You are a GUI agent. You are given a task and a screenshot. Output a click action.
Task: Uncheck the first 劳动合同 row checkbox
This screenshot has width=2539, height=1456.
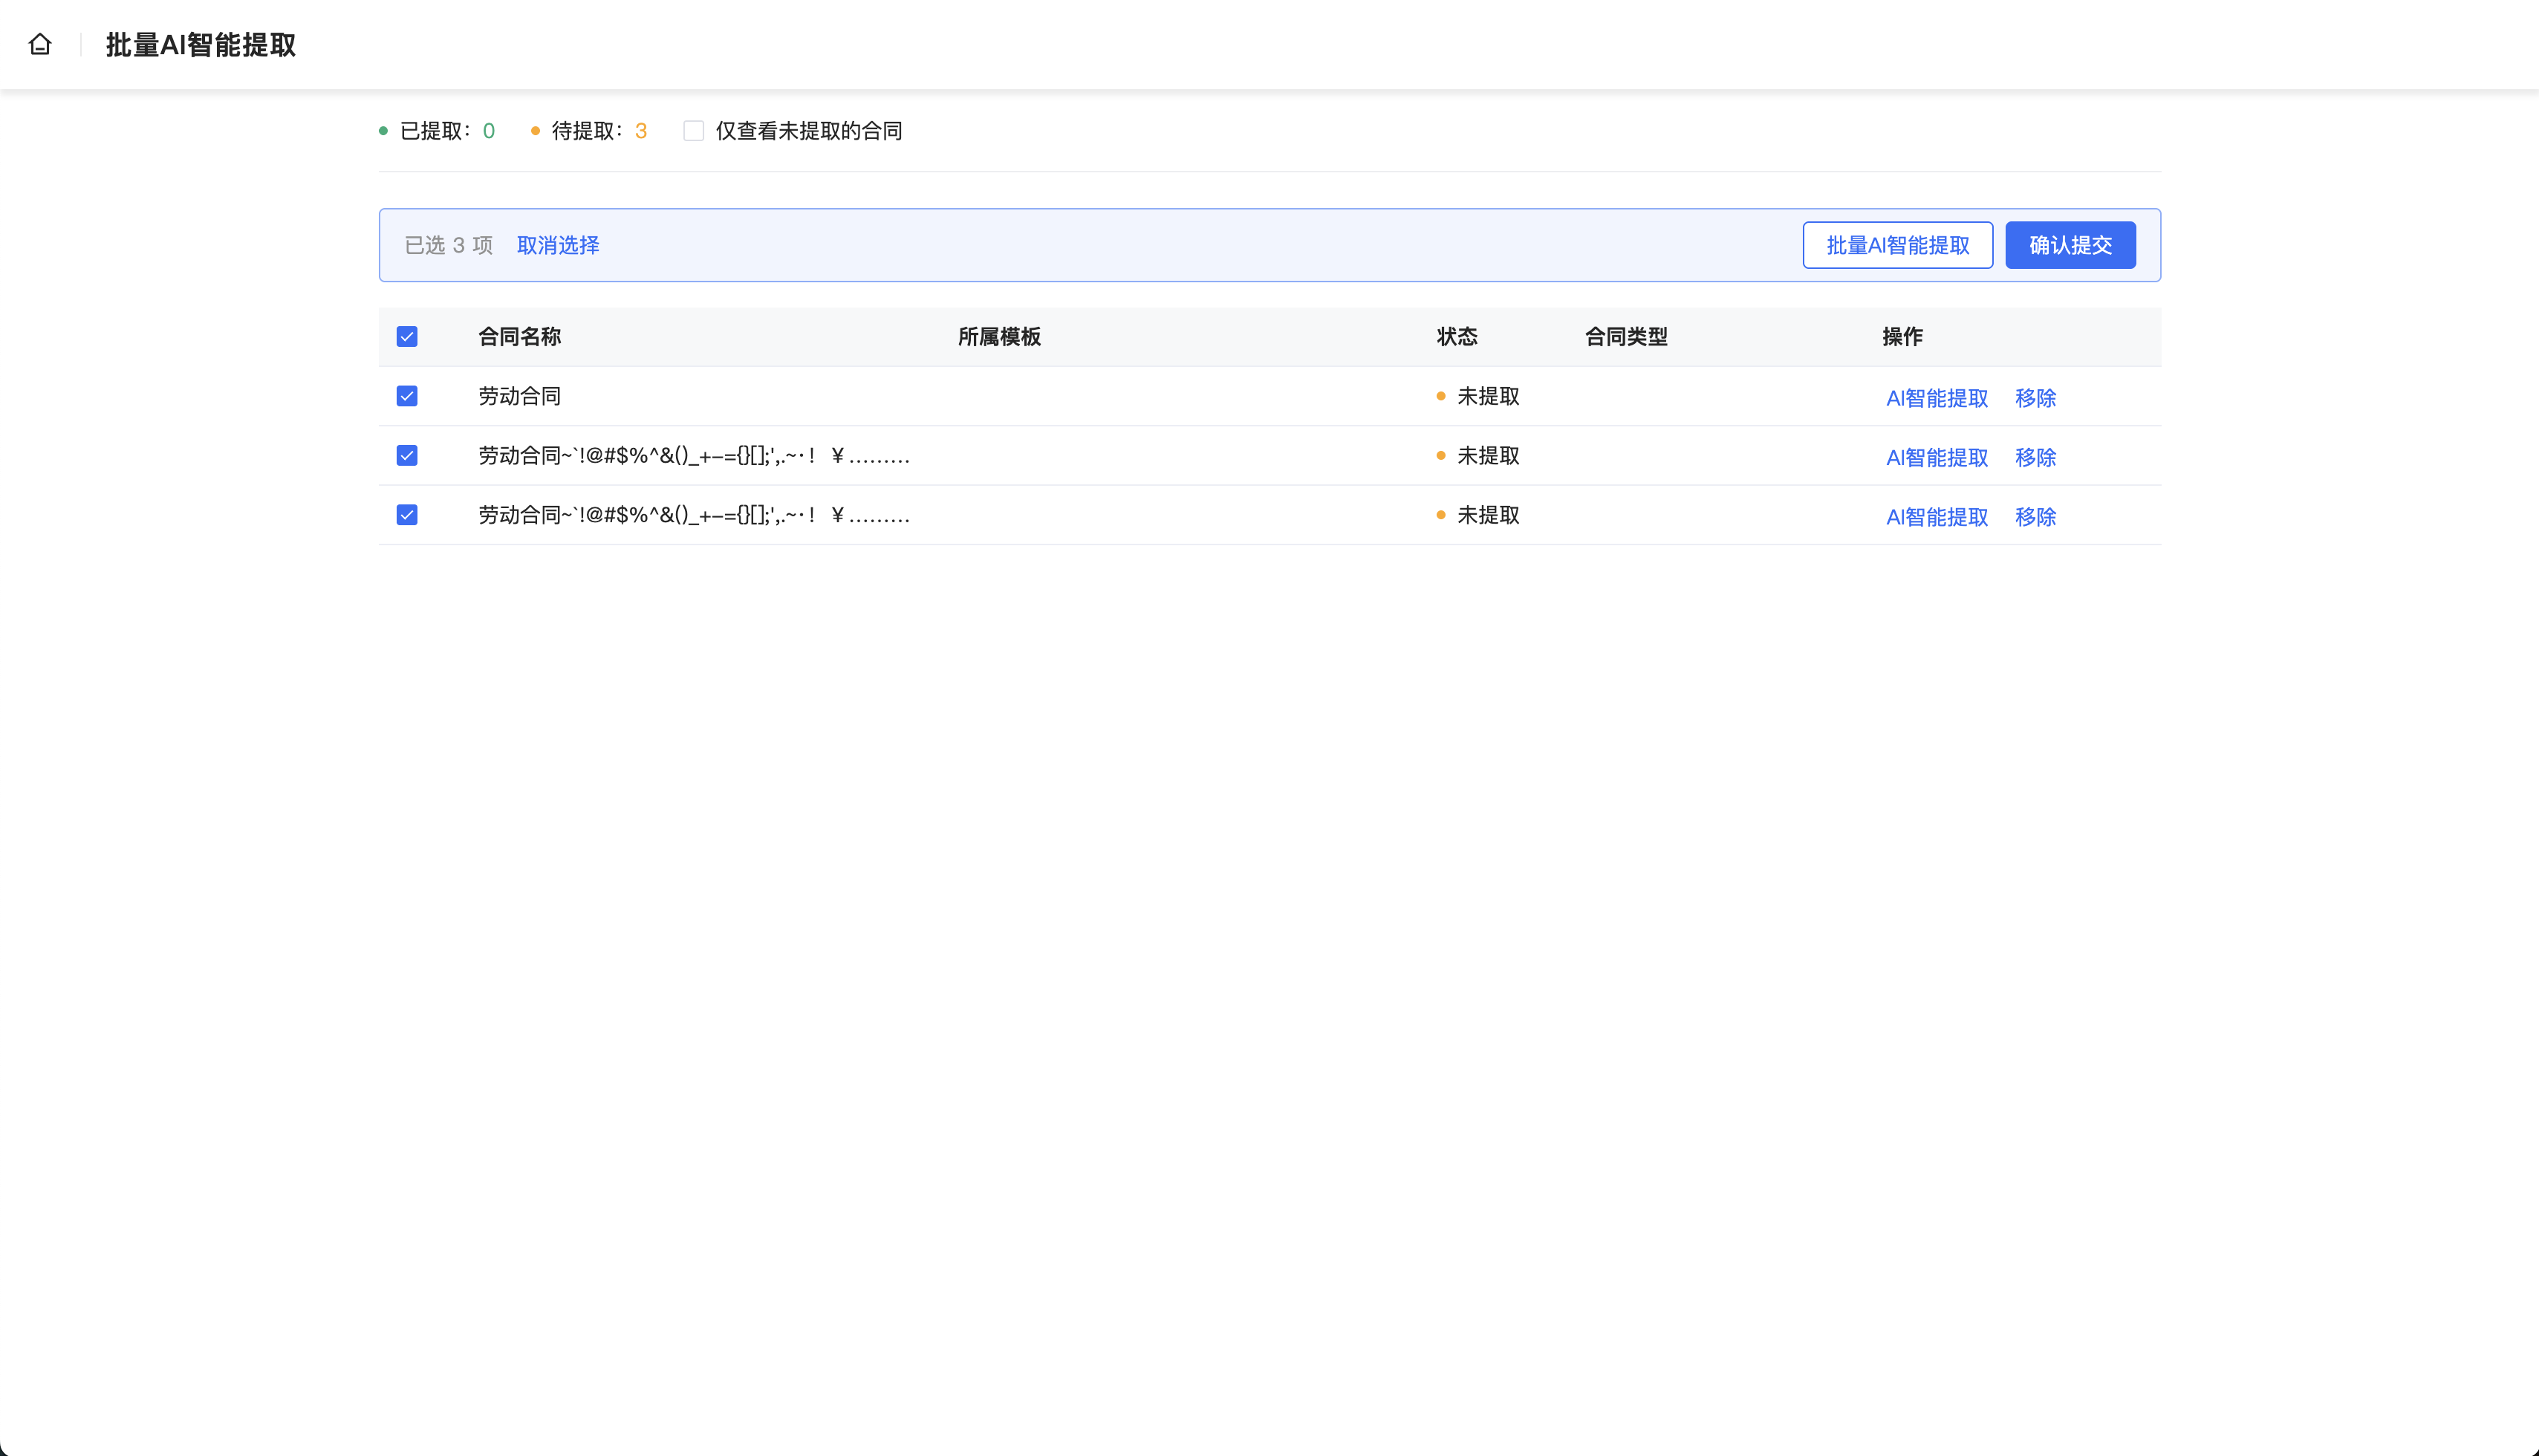tap(407, 396)
